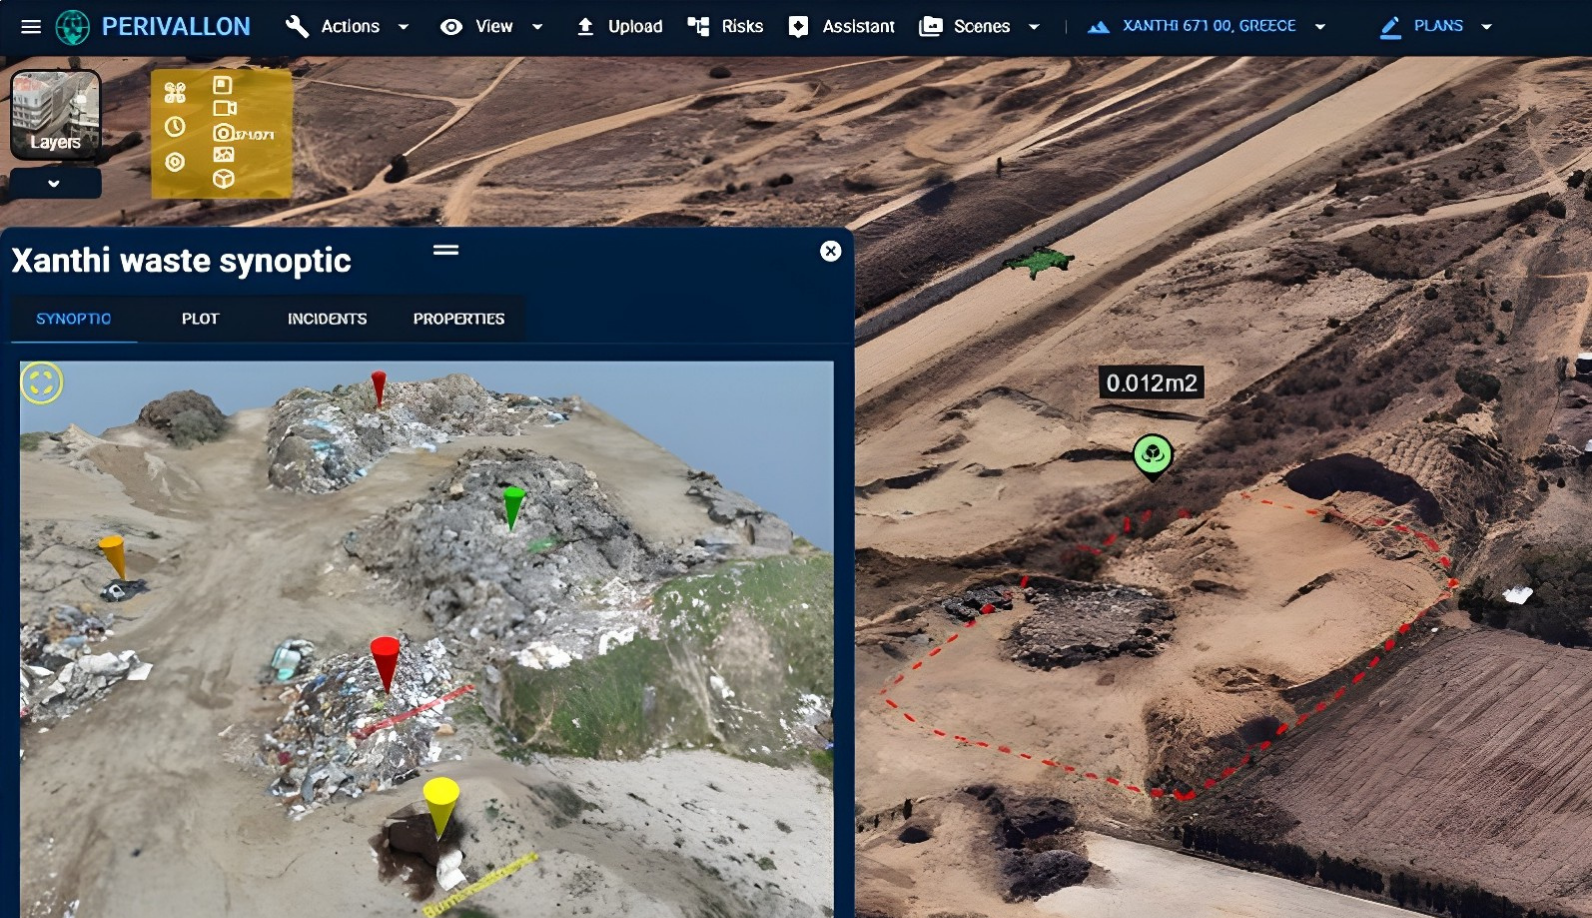
Task: Click the image gallery icon in yellow panel
Action: [x=223, y=155]
